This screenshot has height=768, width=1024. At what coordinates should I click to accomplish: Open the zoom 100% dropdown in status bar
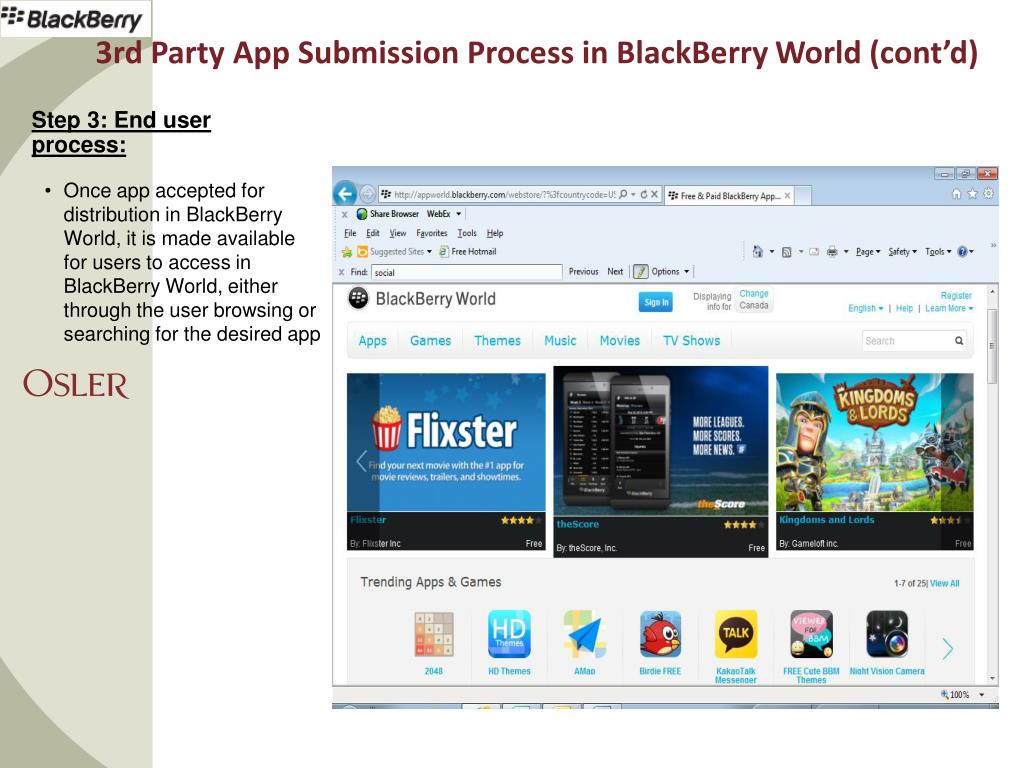[x=982, y=695]
